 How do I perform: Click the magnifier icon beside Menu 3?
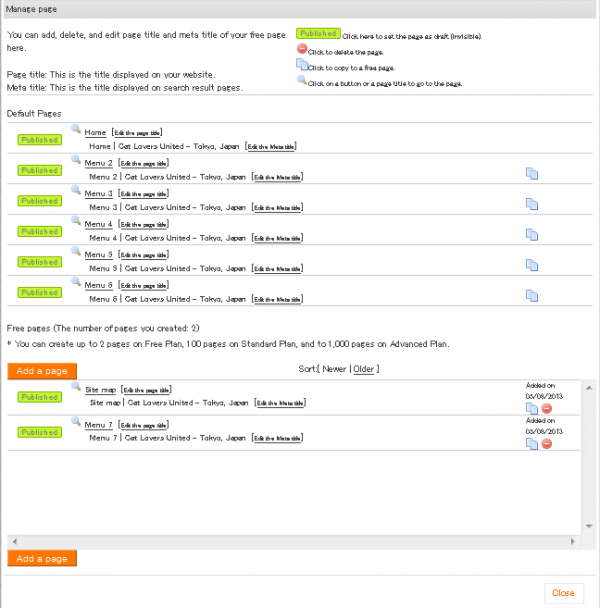point(76,191)
